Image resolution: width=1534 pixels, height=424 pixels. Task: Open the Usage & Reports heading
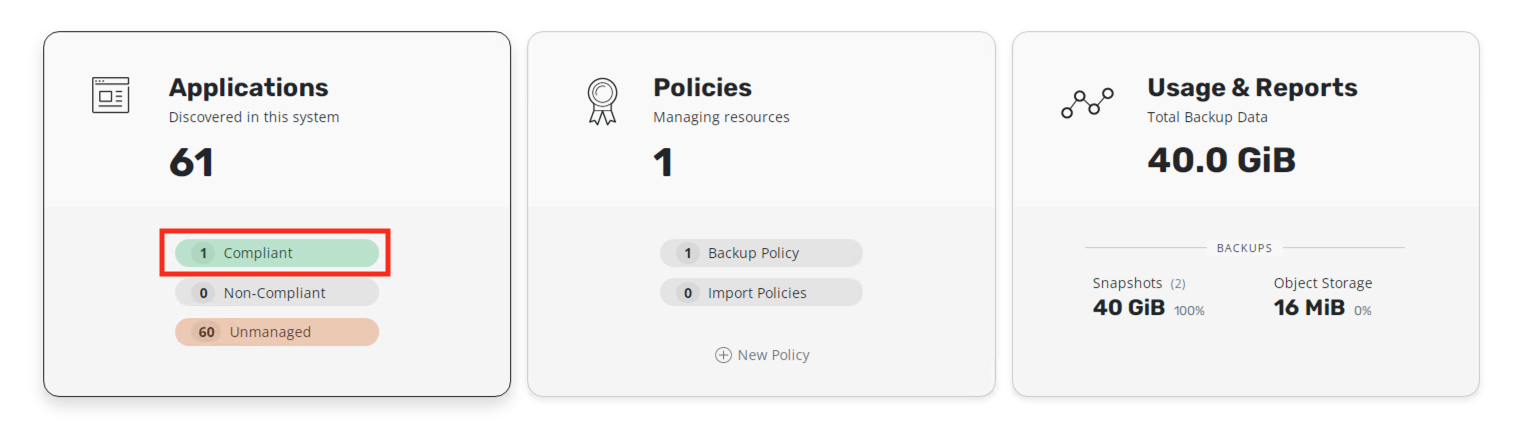point(1252,87)
